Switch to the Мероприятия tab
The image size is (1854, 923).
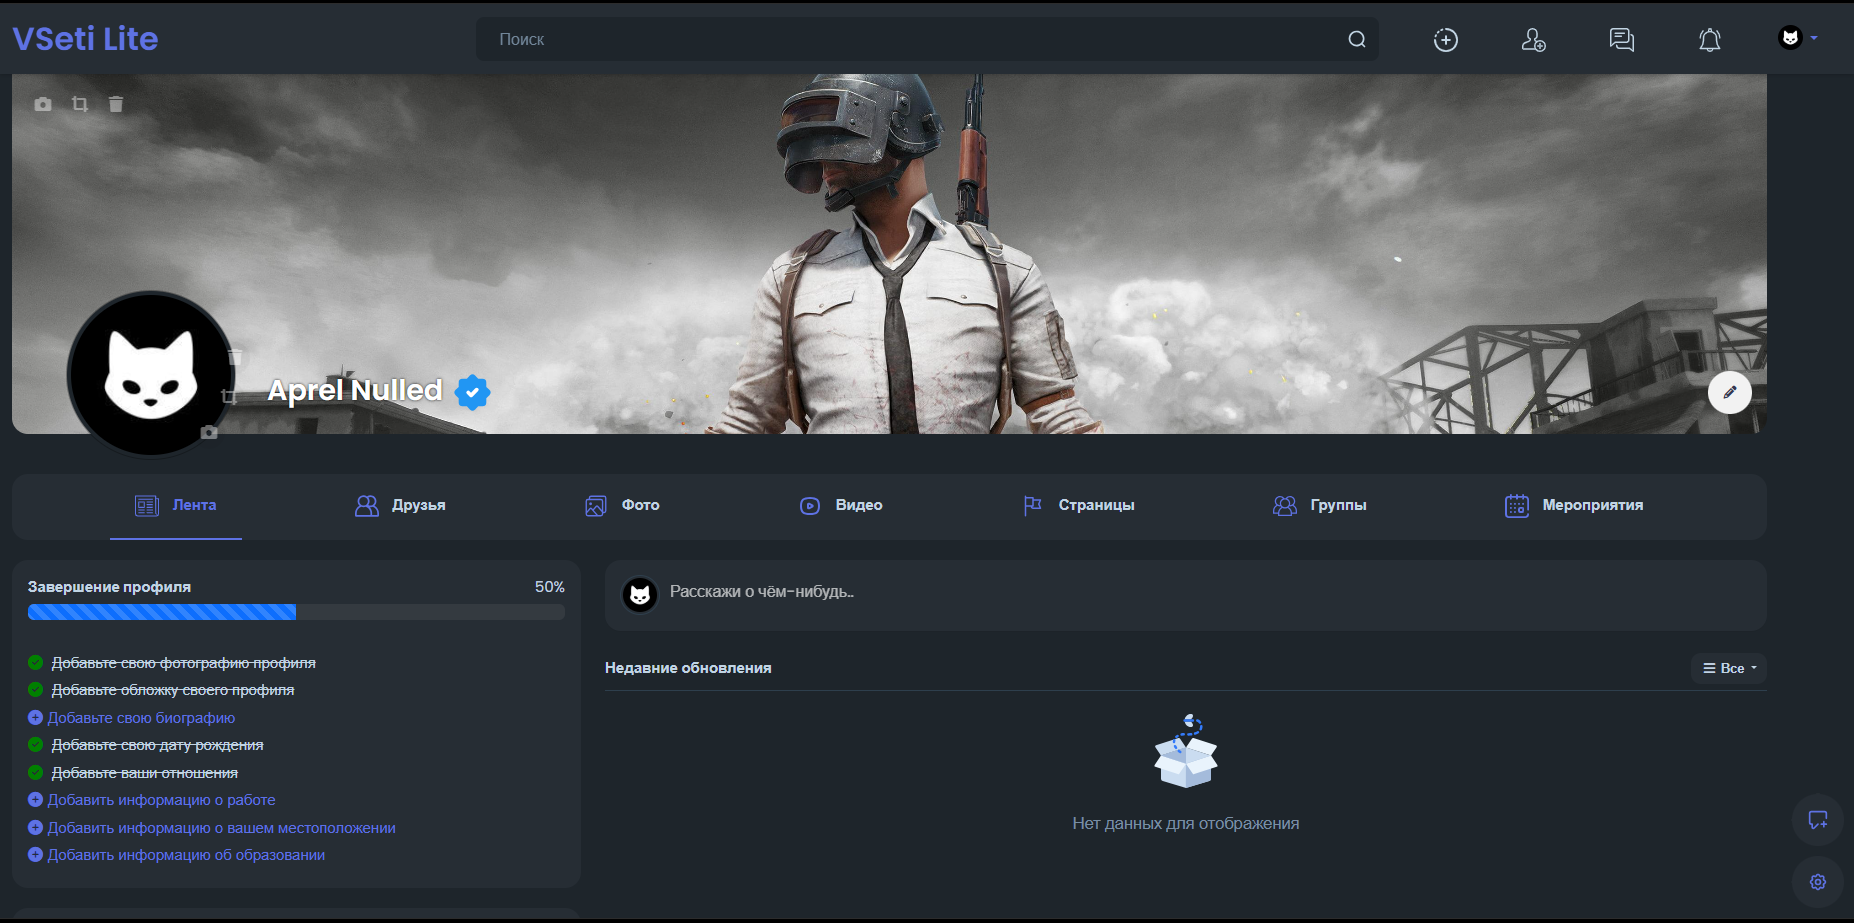coord(1574,506)
